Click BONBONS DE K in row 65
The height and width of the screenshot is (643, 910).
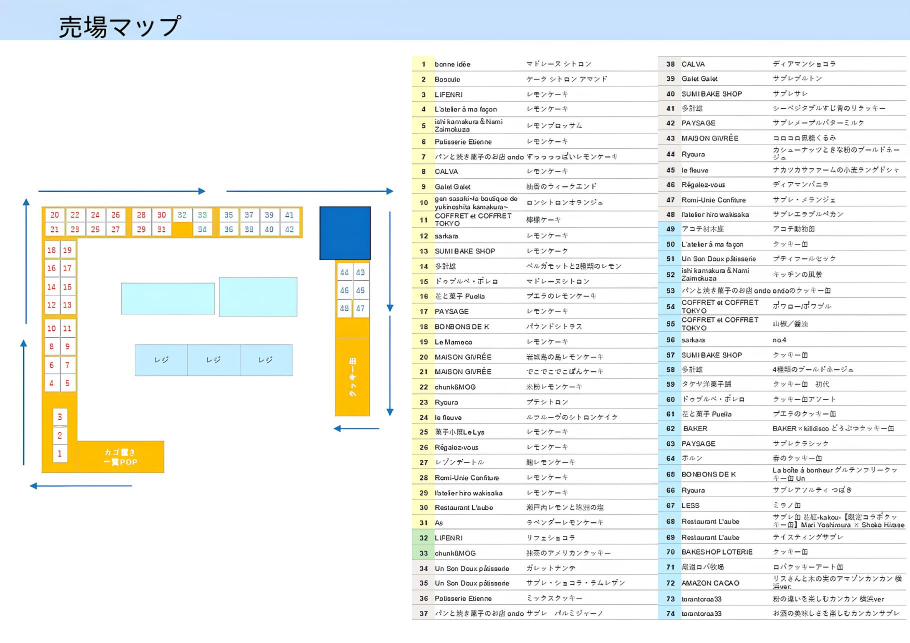[x=709, y=475]
